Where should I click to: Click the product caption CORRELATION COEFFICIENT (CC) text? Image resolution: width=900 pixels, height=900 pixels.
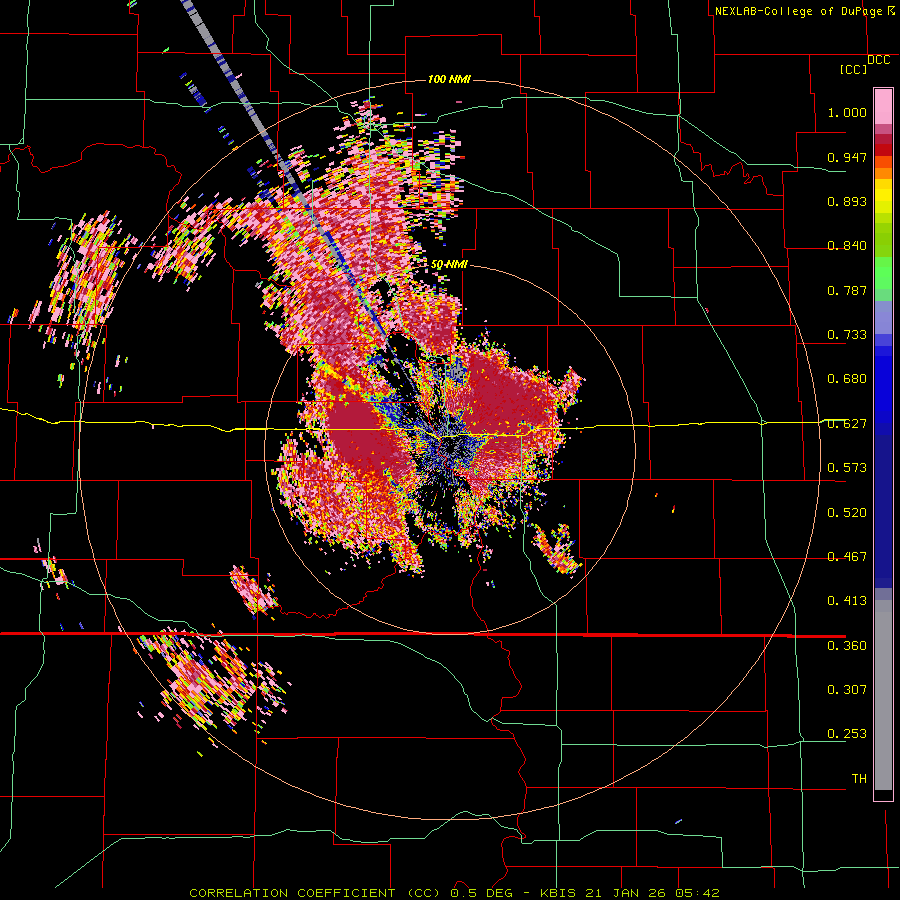(314, 893)
